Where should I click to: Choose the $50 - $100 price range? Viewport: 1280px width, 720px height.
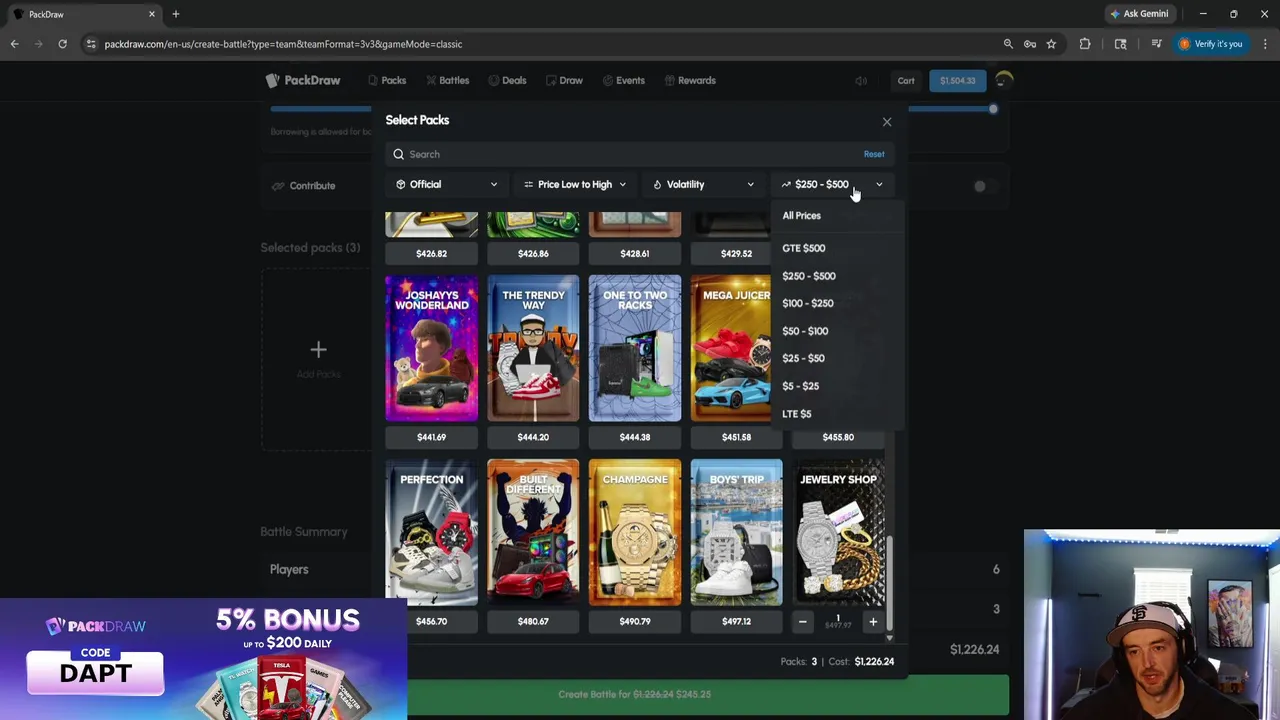click(805, 331)
